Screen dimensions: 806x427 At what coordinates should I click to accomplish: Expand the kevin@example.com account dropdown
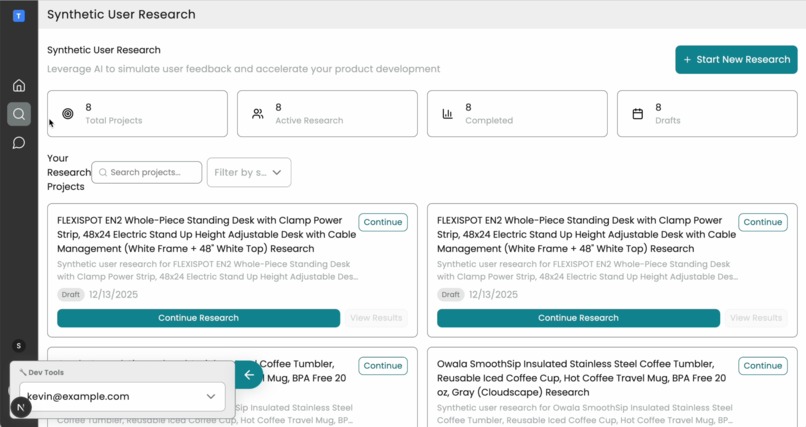122,396
